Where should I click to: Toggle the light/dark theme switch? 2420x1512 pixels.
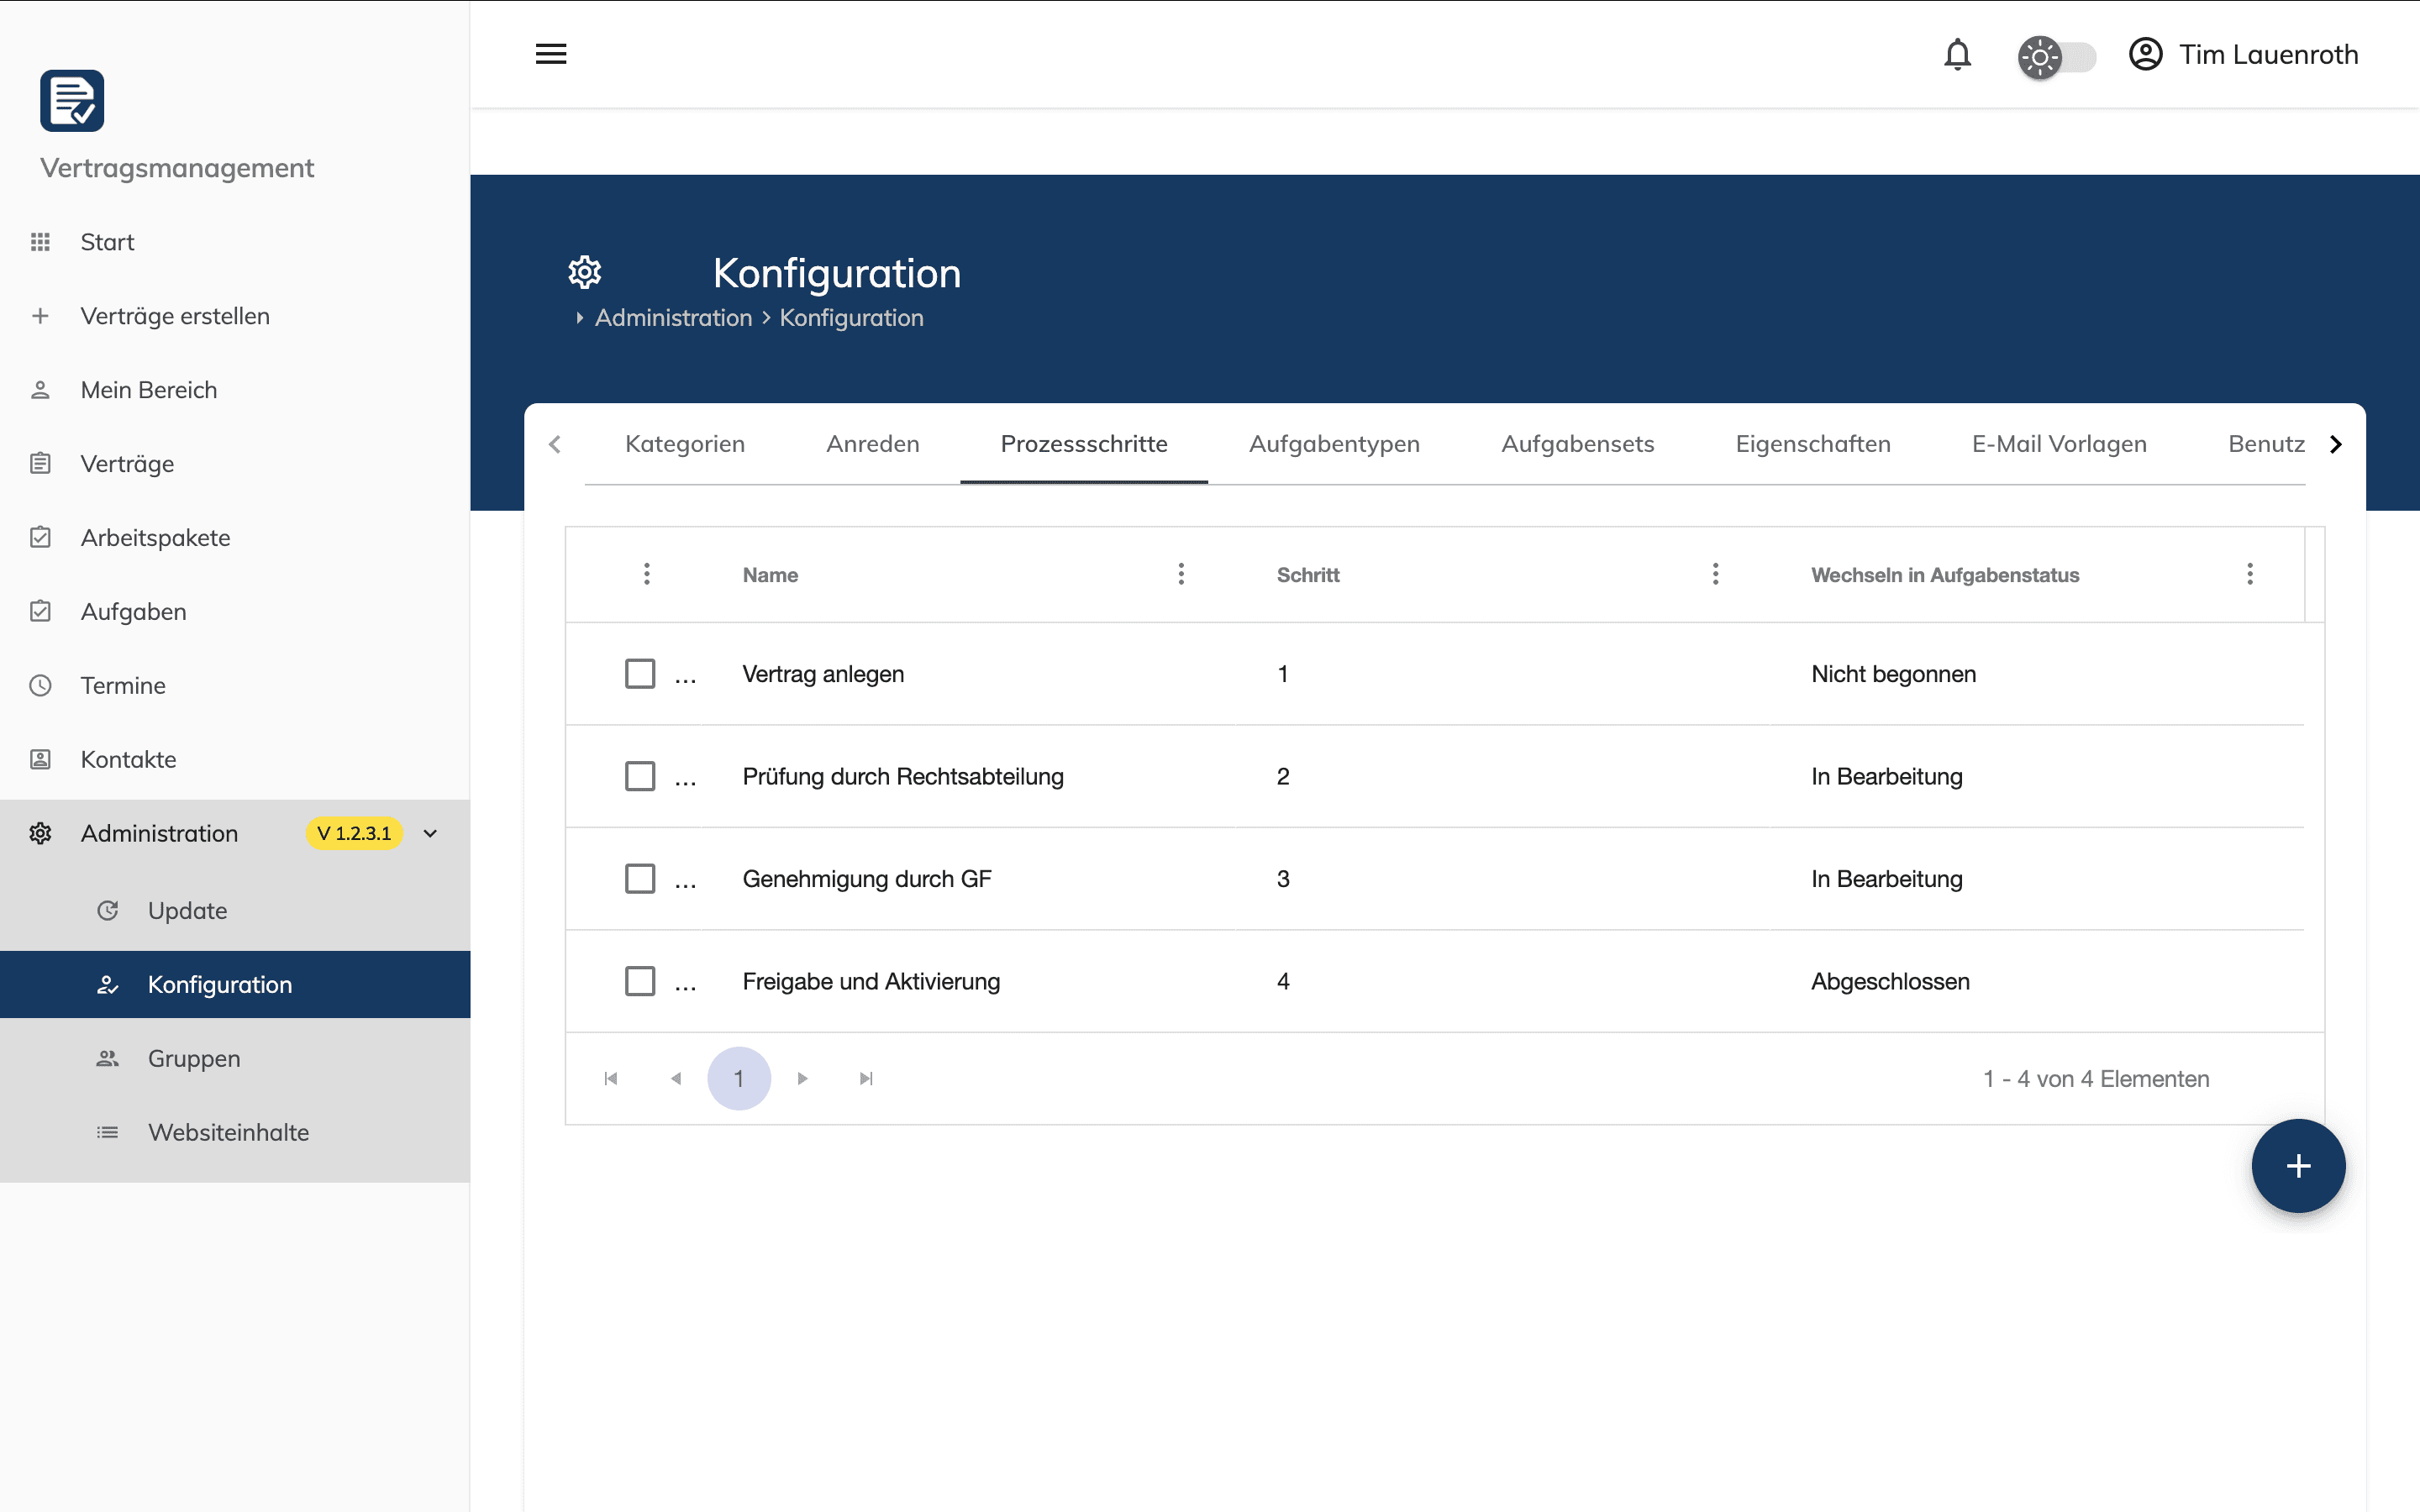pyautogui.click(x=2057, y=57)
